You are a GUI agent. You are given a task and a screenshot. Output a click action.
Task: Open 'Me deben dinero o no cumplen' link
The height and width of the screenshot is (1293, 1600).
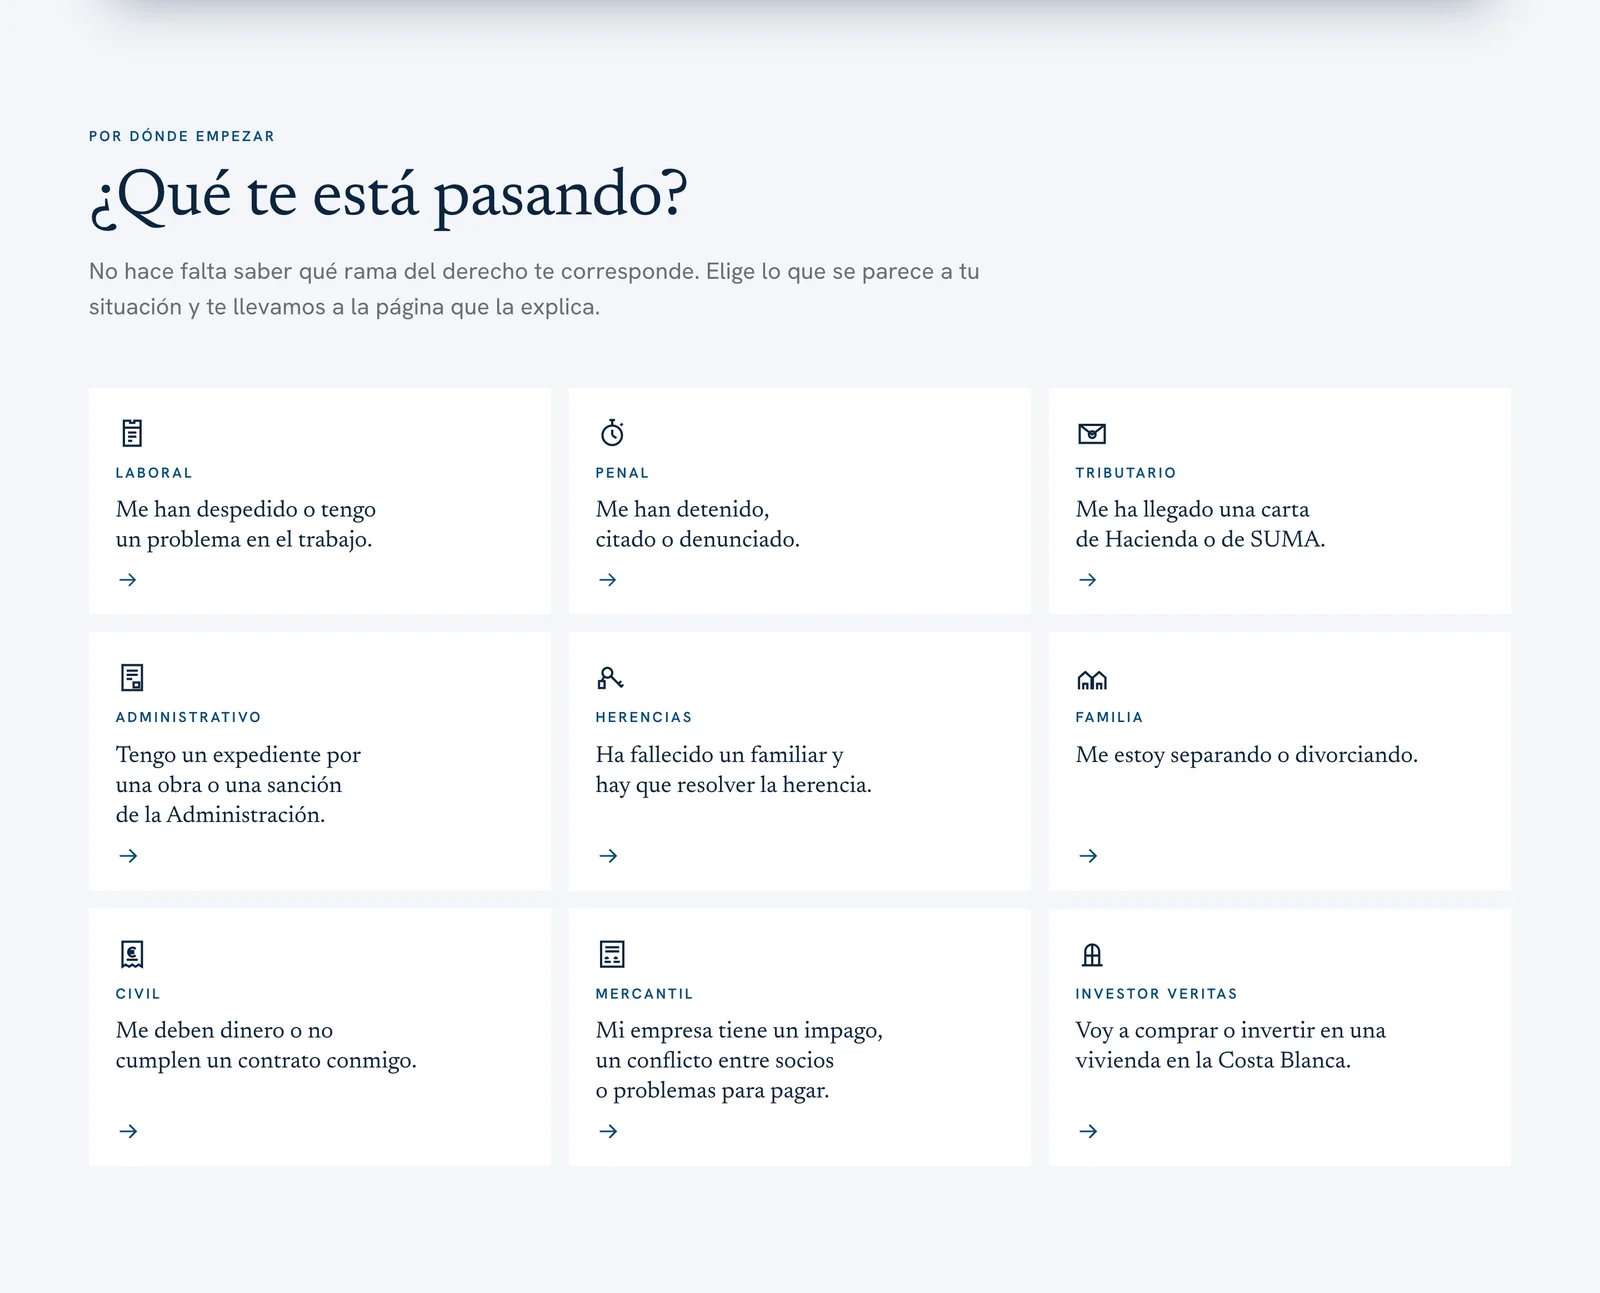point(266,1045)
